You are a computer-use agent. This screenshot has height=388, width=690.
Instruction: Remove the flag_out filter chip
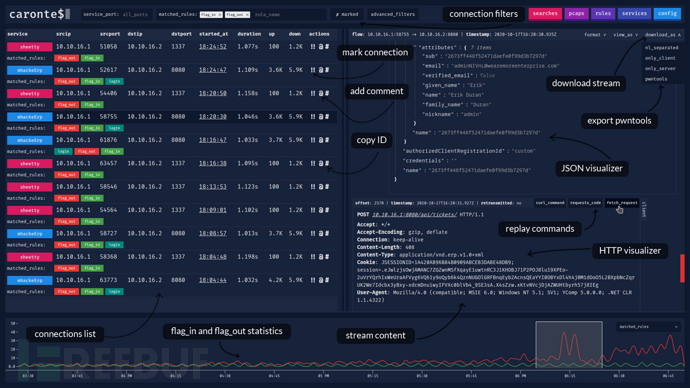(247, 15)
